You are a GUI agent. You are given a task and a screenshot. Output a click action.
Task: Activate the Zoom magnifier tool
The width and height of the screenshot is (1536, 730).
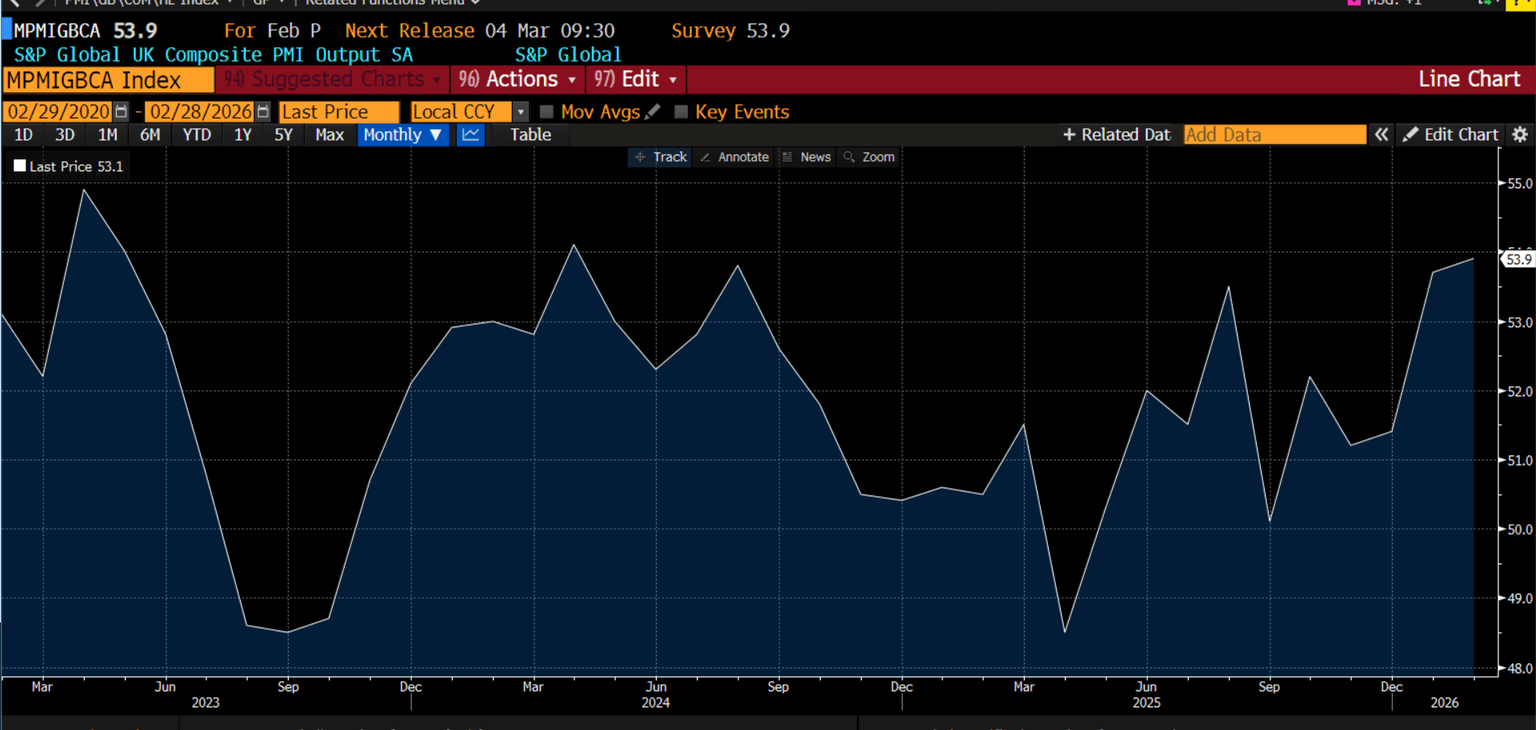pos(869,157)
